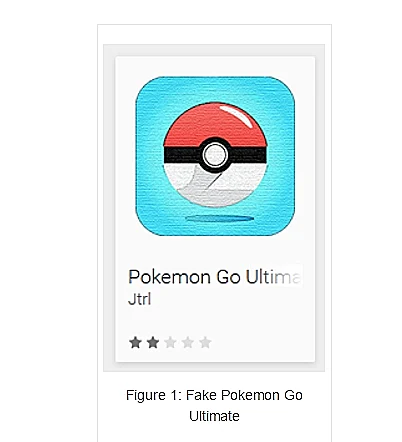Click the fourth empty rating star
The image size is (402, 442).
[x=188, y=342]
